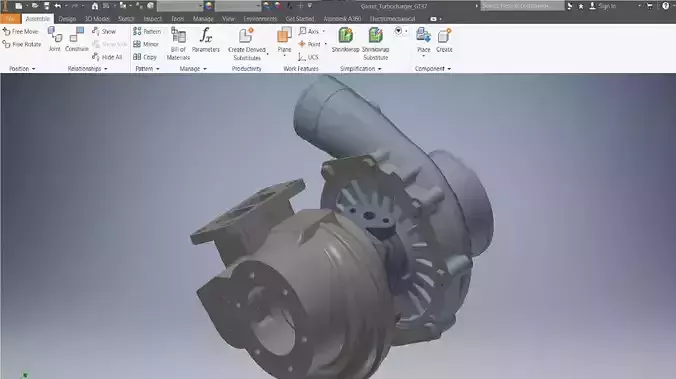Image resolution: width=676 pixels, height=379 pixels.
Task: Select the Free Rotate tool
Action: pos(22,44)
